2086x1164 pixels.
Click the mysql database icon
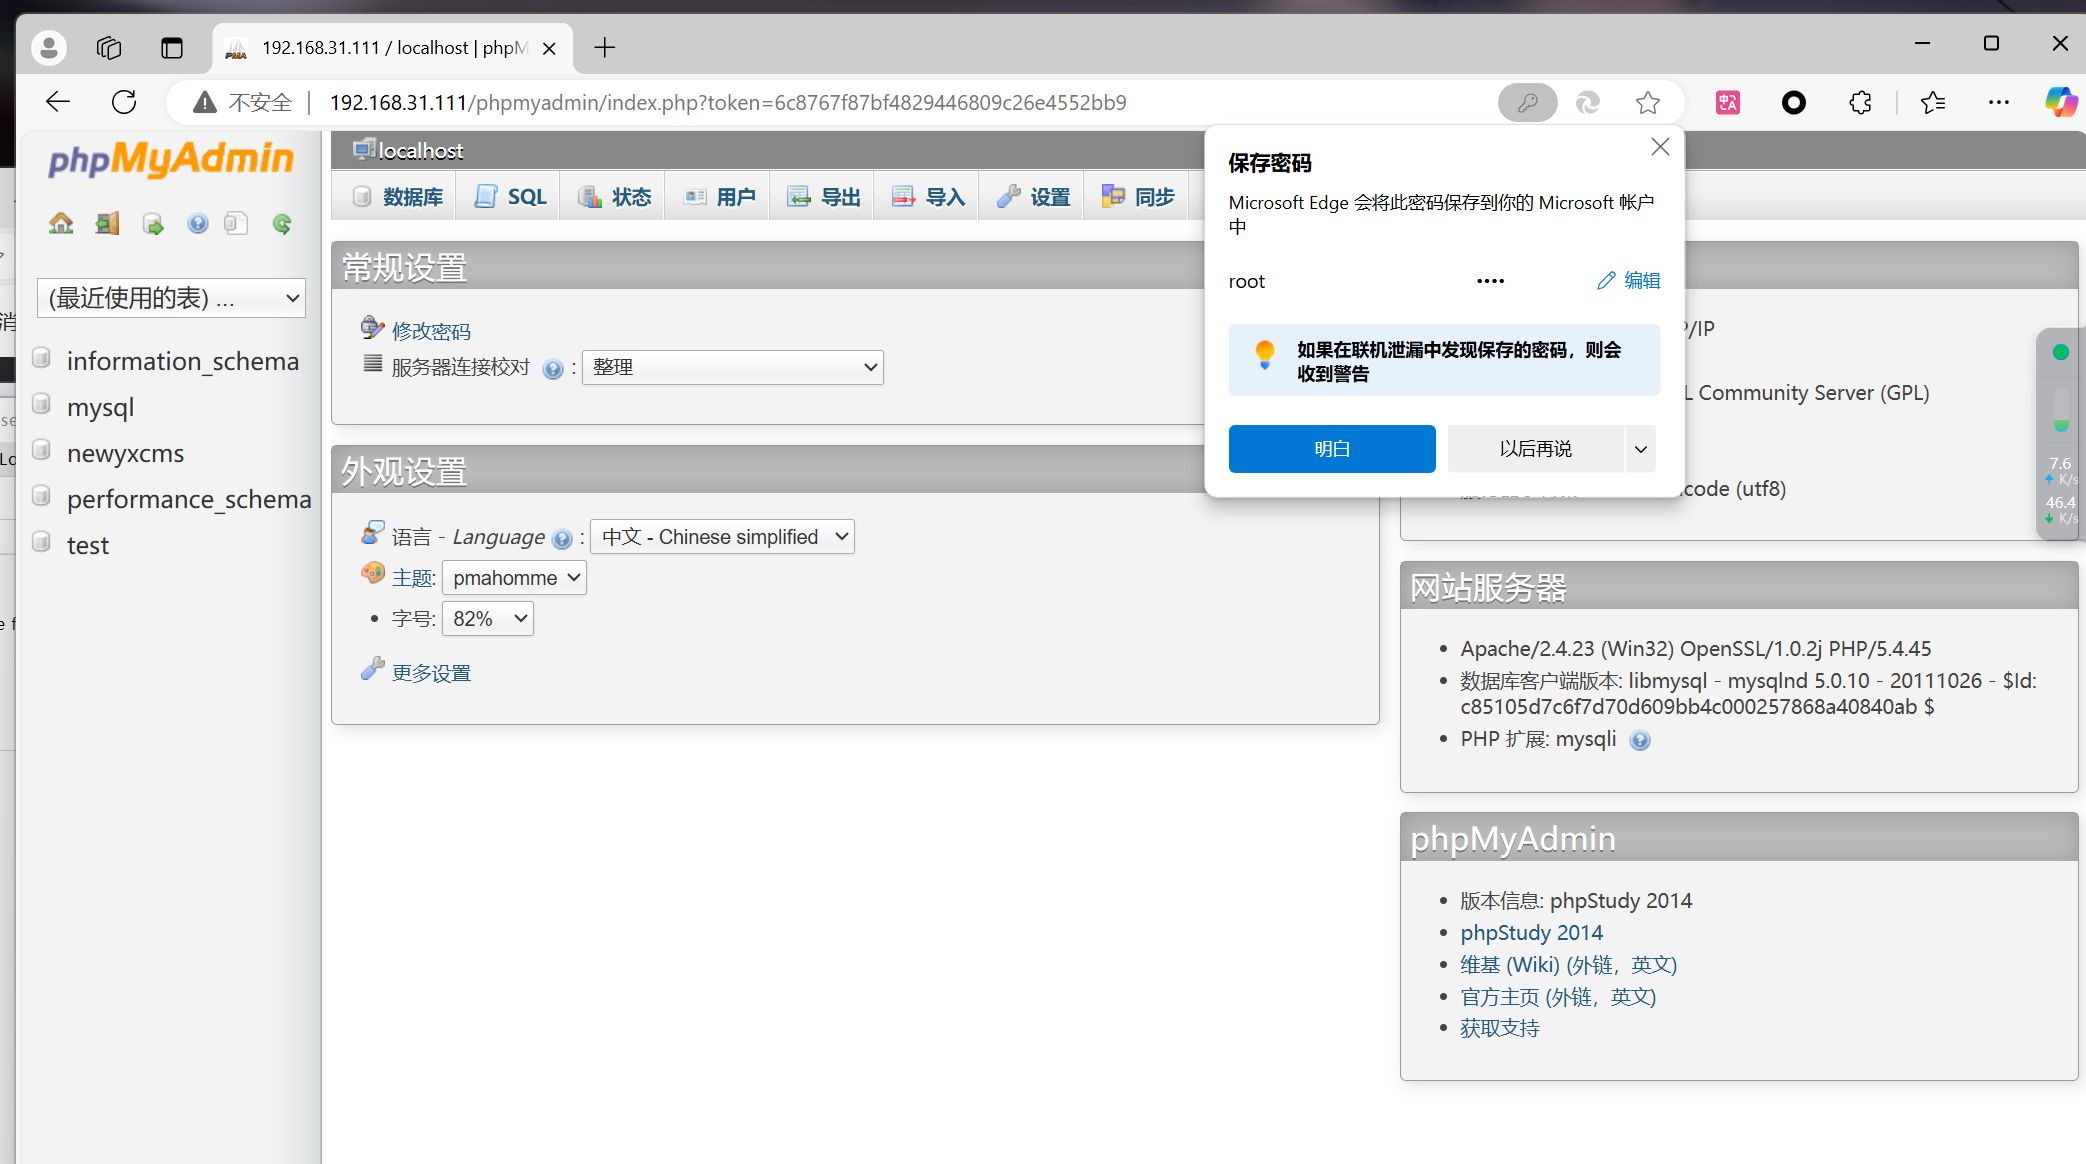click(42, 404)
